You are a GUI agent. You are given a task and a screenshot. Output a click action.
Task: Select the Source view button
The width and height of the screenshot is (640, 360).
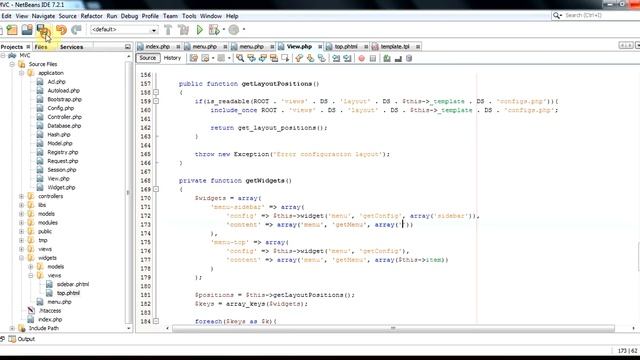point(148,58)
